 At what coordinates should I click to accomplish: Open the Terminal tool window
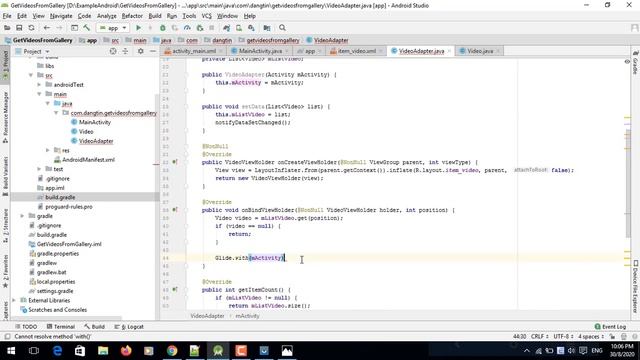pos(61,327)
